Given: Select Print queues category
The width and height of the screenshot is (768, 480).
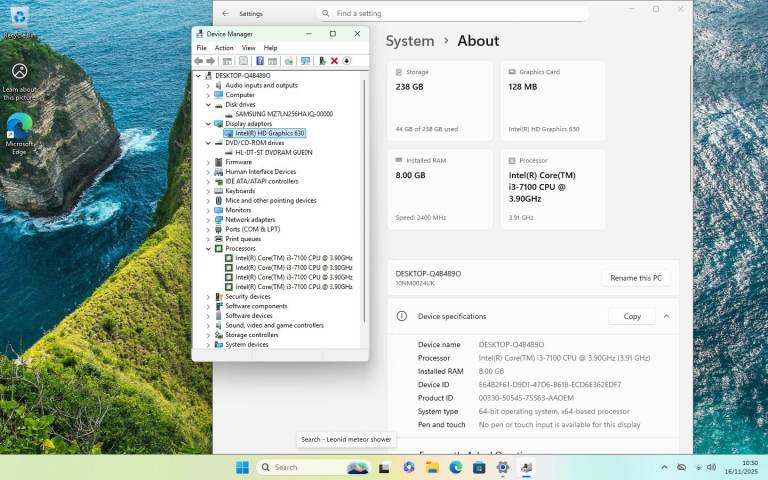Looking at the screenshot, I should (x=243, y=239).
